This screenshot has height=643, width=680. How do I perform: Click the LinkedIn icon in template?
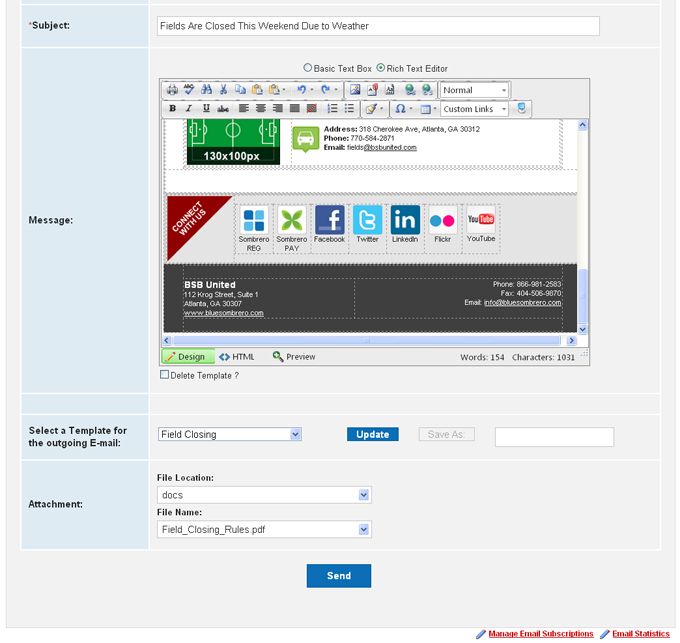pyautogui.click(x=405, y=220)
